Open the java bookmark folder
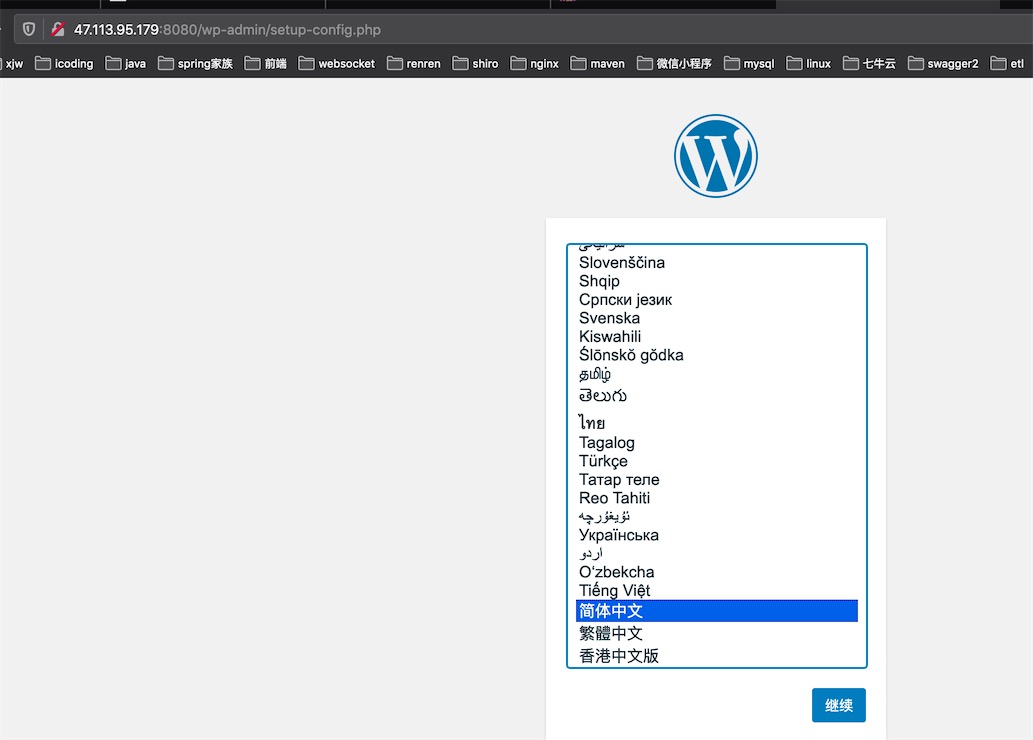 (x=126, y=63)
